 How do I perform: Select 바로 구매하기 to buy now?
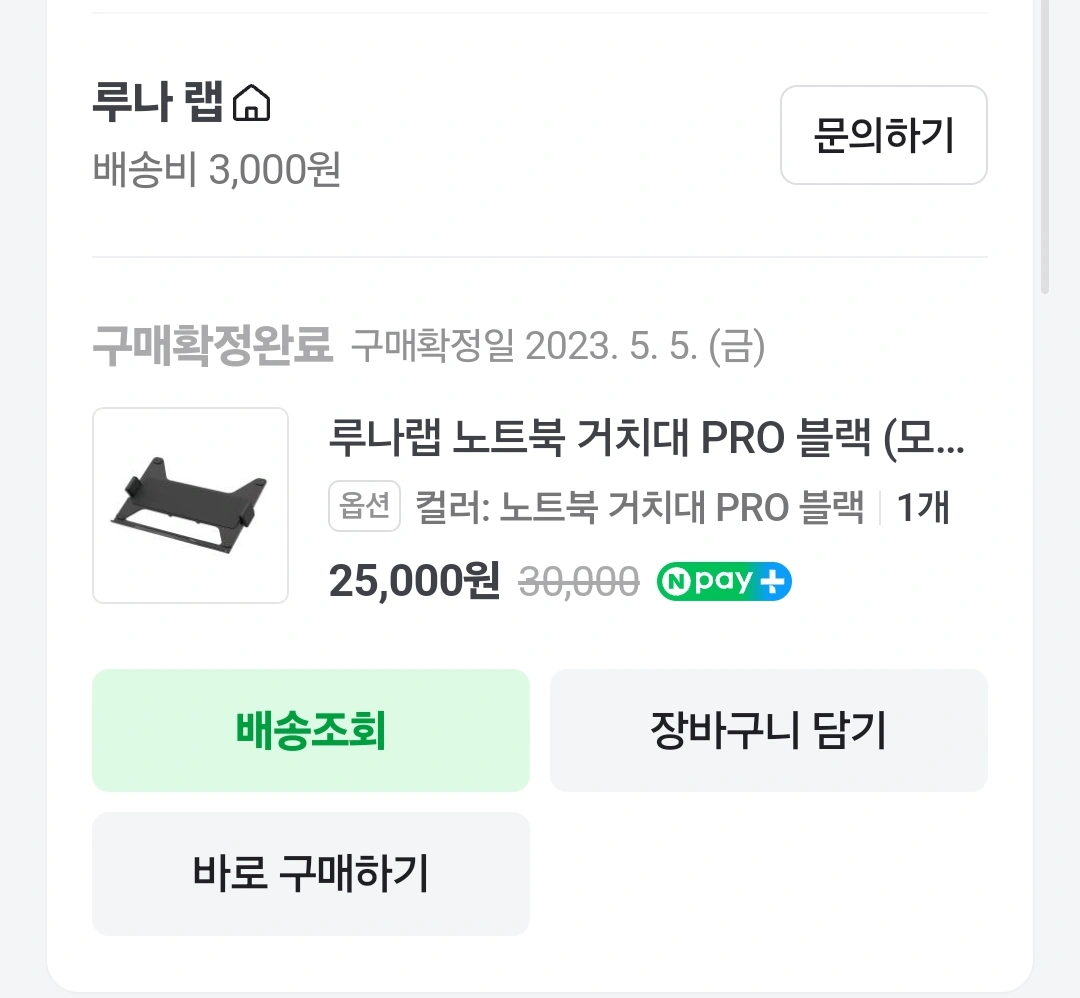pos(311,873)
